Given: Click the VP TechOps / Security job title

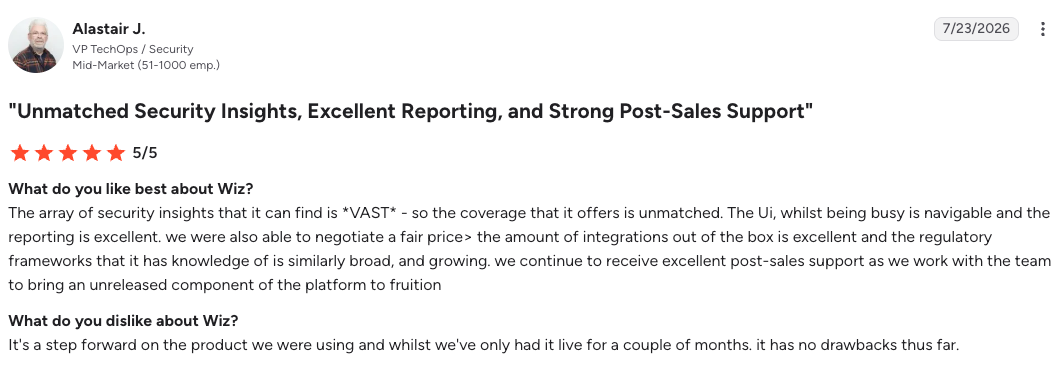Looking at the screenshot, I should 133,49.
